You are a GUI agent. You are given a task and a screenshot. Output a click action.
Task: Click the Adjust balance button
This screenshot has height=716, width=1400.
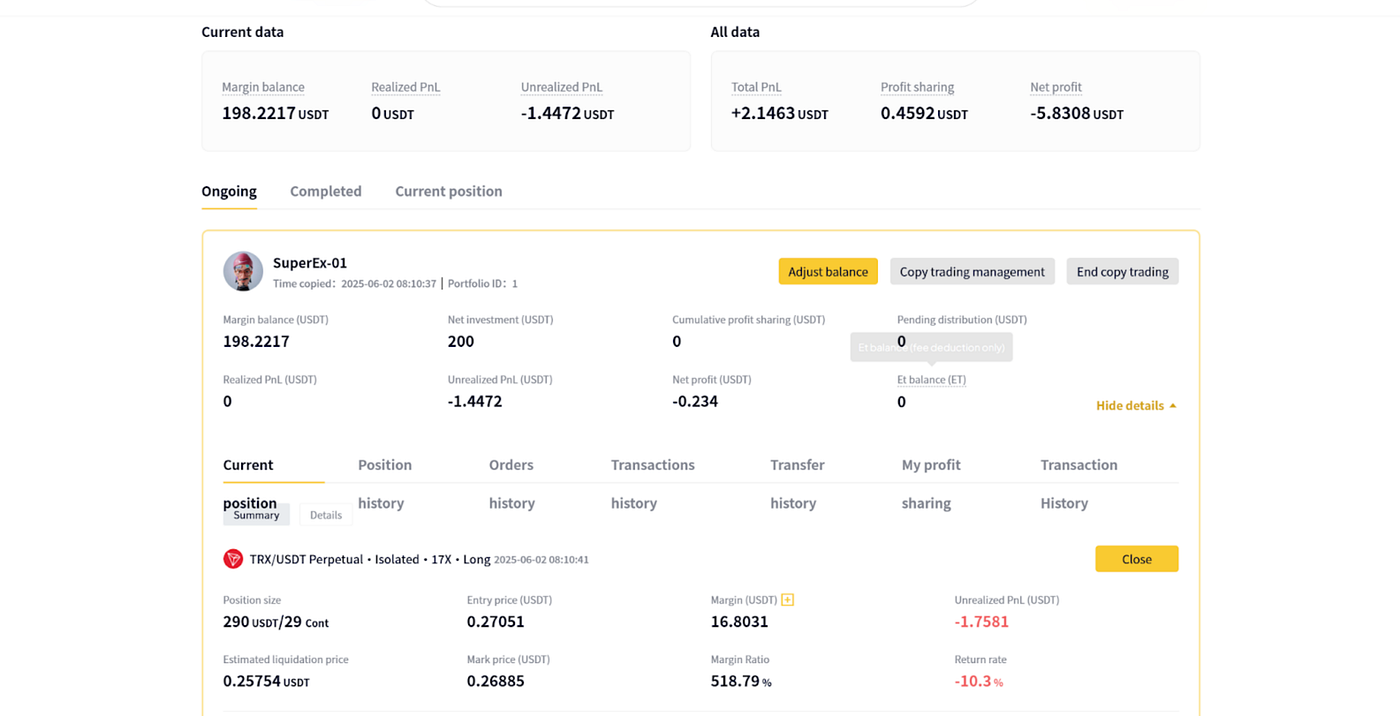pos(828,271)
